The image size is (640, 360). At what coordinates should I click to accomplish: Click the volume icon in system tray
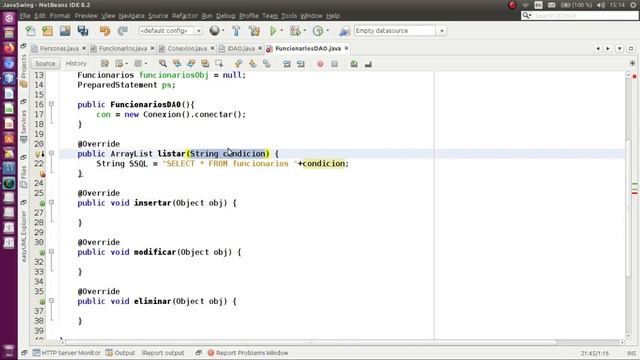(601, 5)
